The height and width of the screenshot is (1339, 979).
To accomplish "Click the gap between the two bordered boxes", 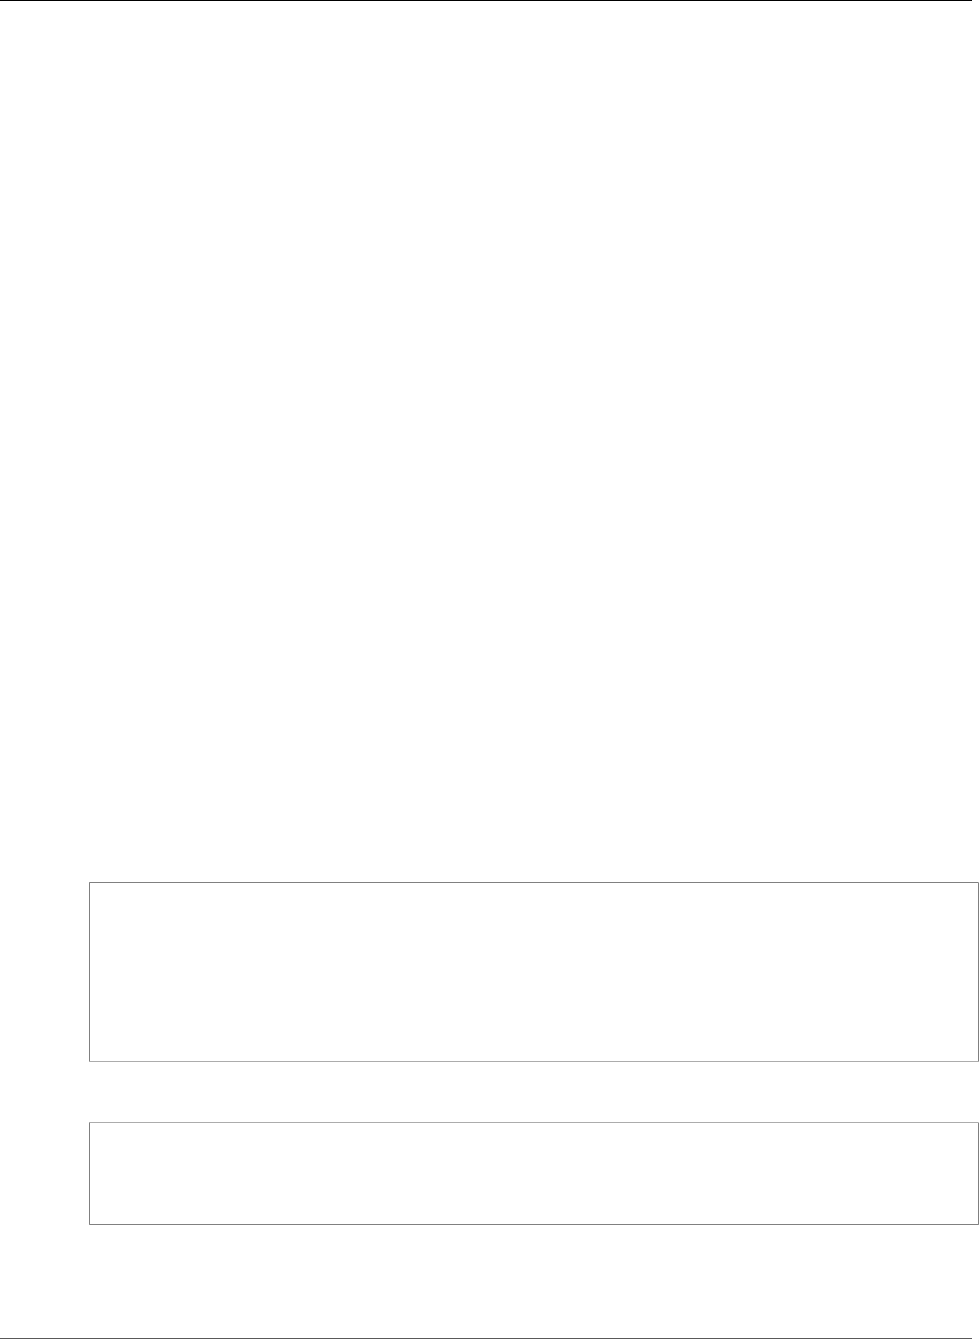I will point(533,1092).
